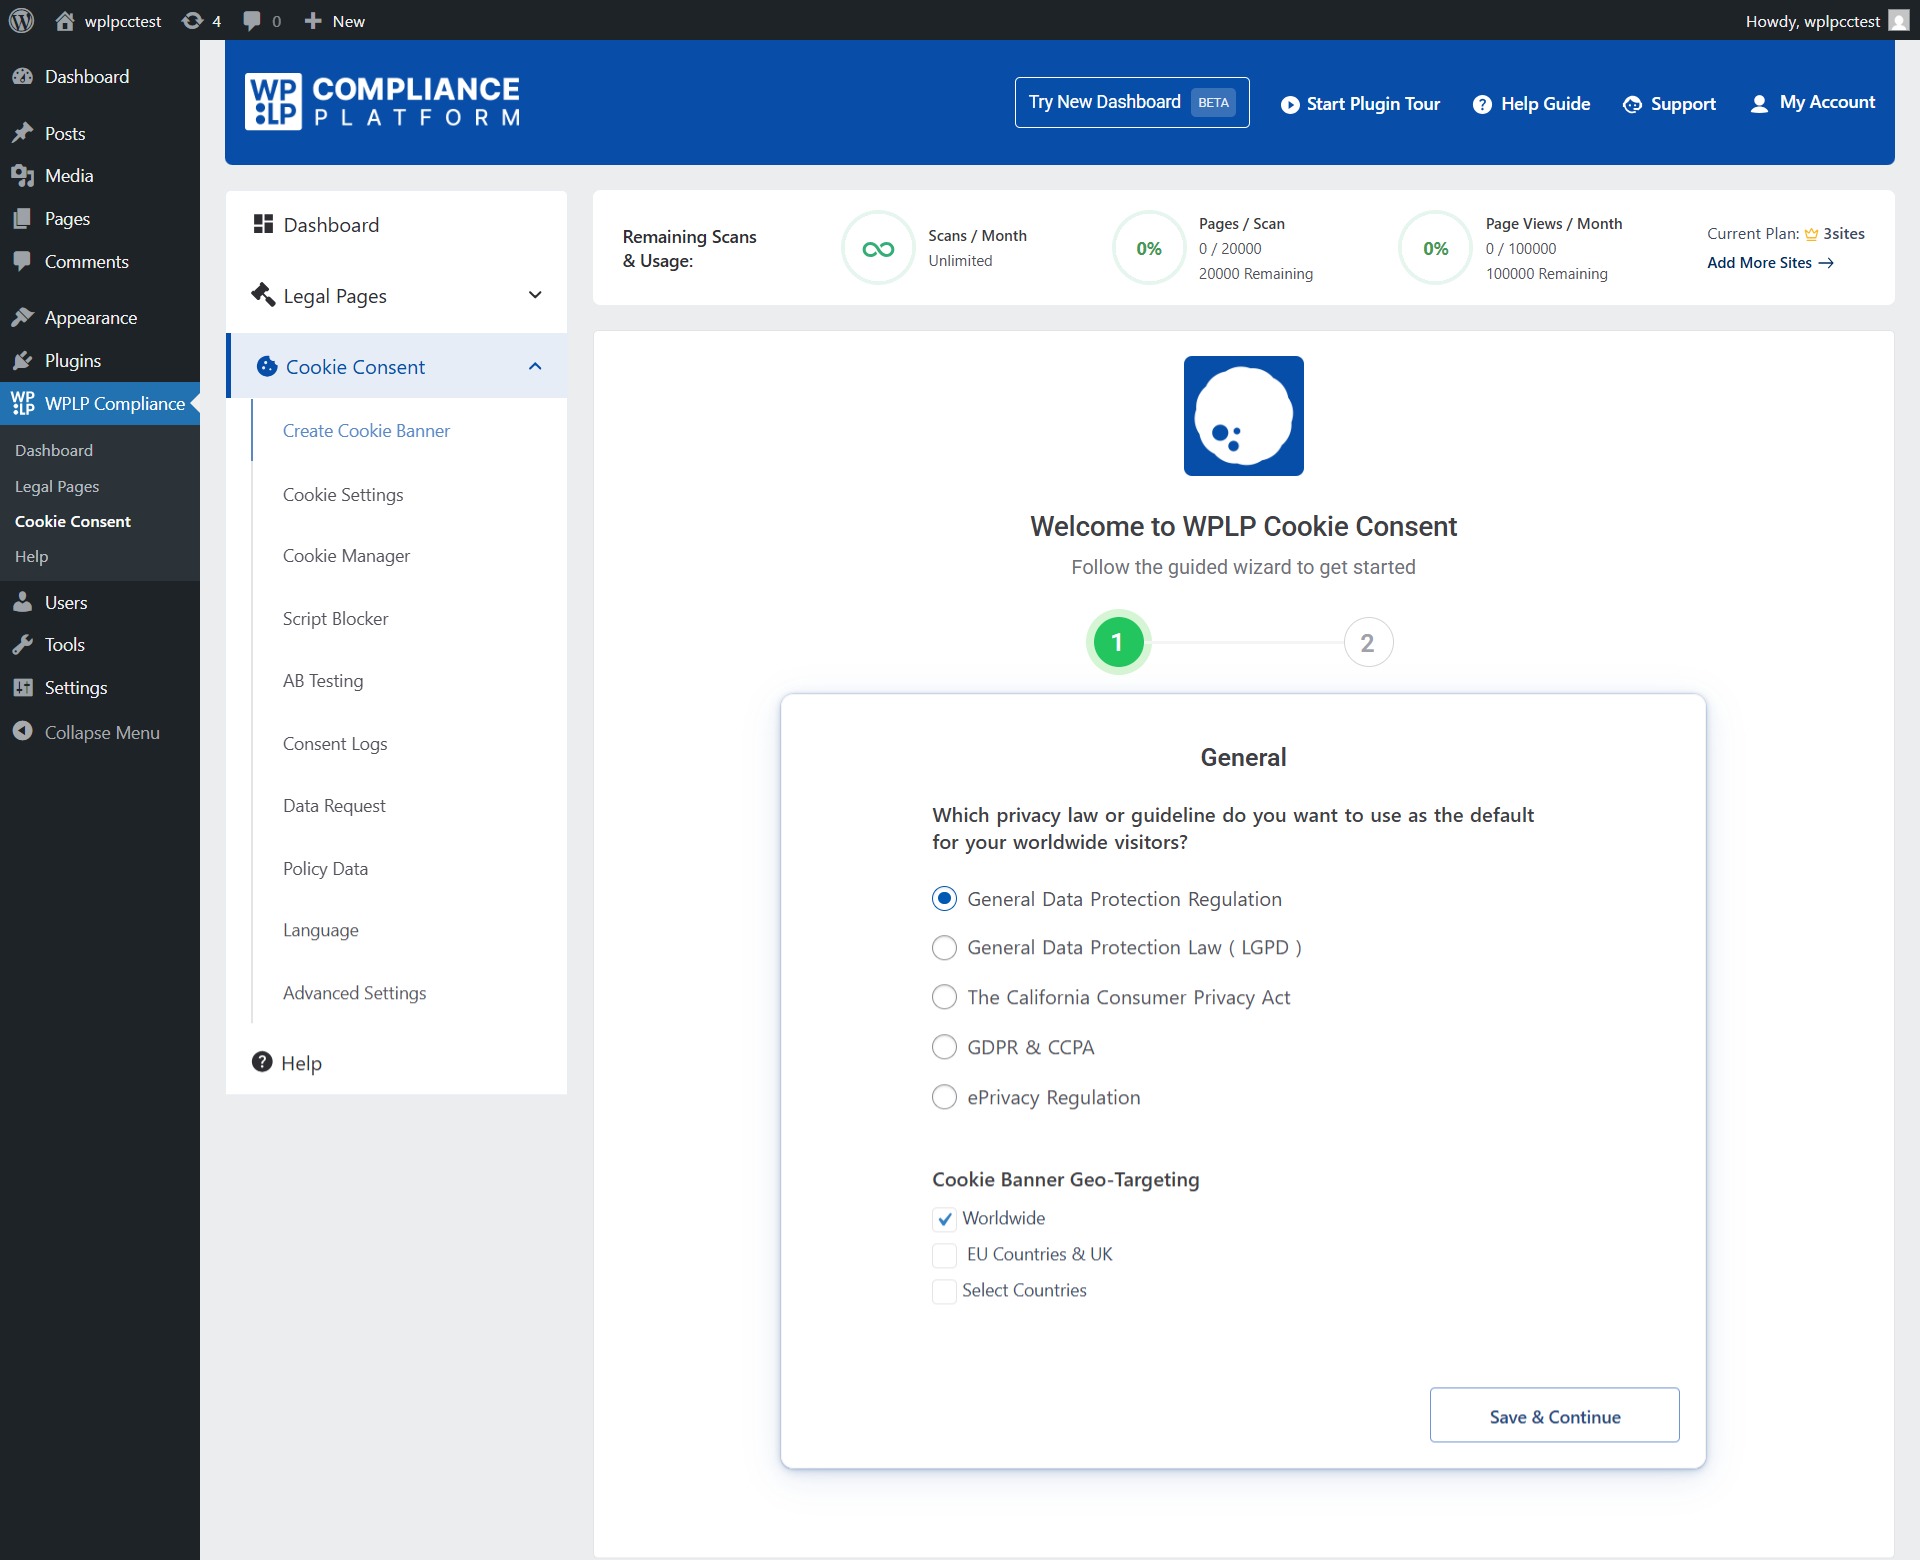Expand the Legal Pages menu chevron

click(x=535, y=295)
